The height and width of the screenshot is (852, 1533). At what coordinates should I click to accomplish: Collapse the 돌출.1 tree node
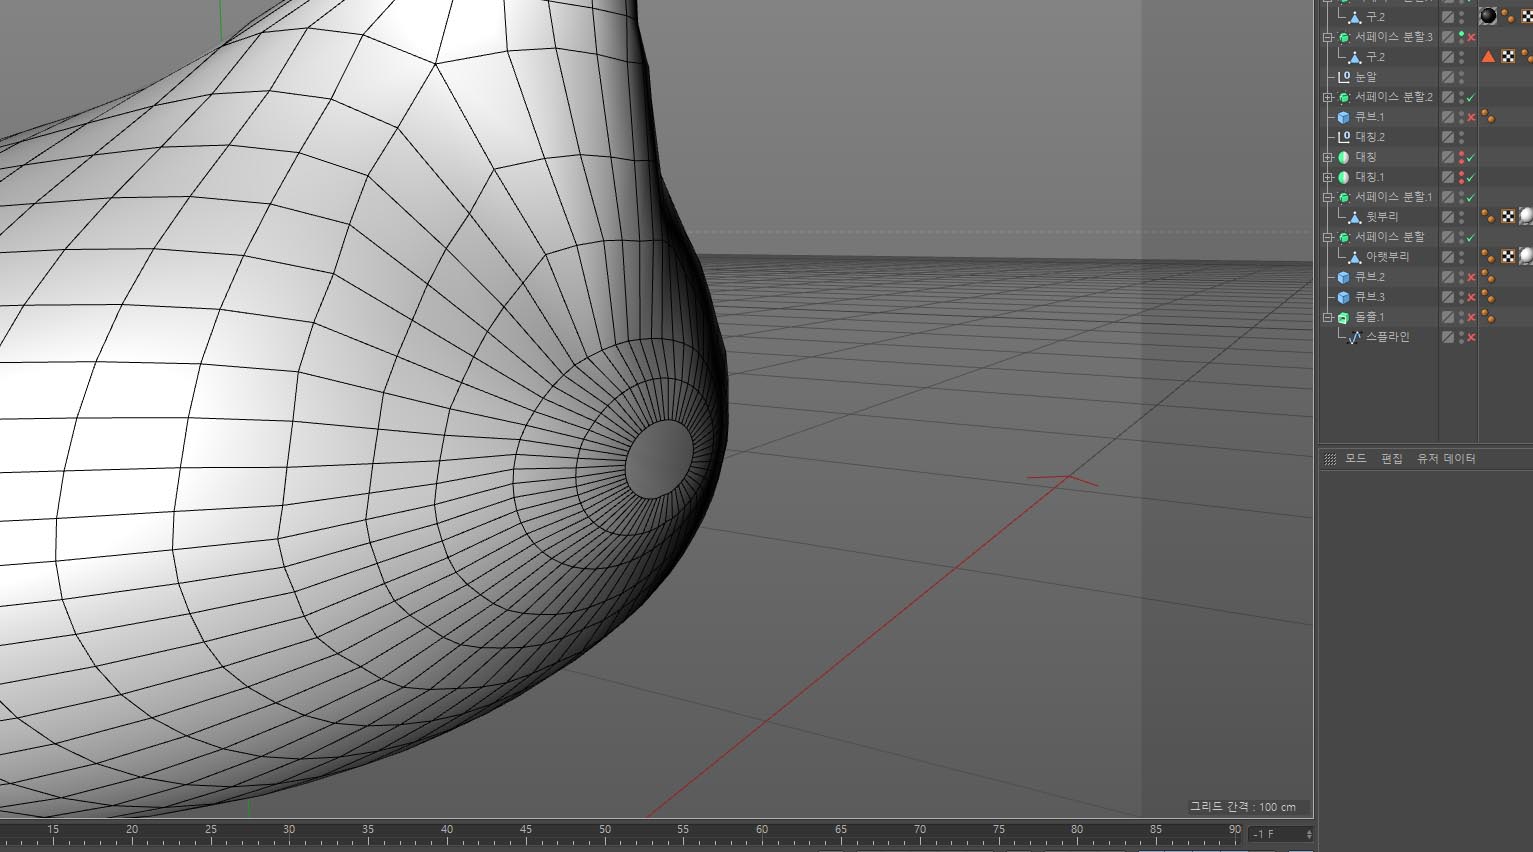1328,317
